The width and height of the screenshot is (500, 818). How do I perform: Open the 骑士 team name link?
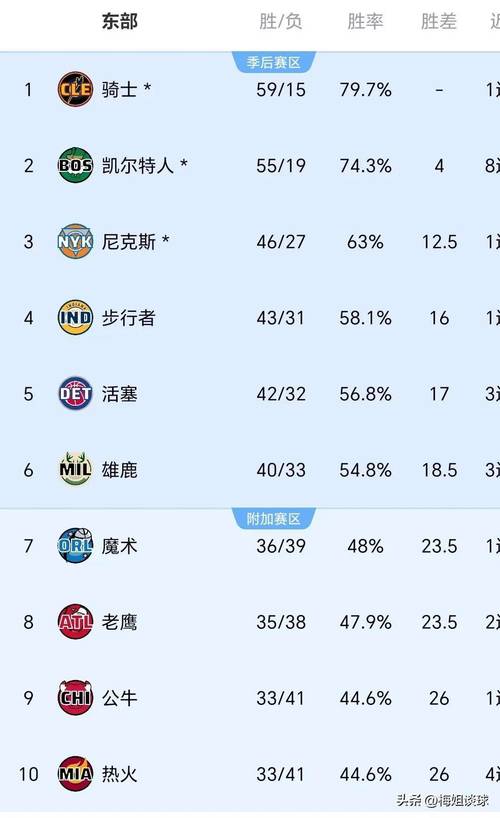[x=120, y=90]
